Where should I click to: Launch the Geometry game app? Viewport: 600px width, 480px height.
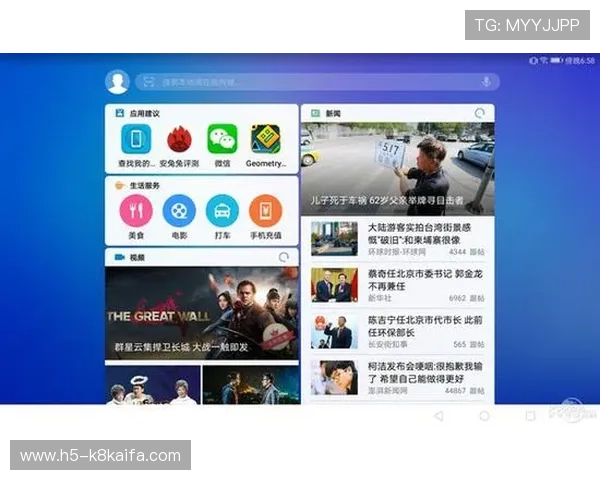265,140
